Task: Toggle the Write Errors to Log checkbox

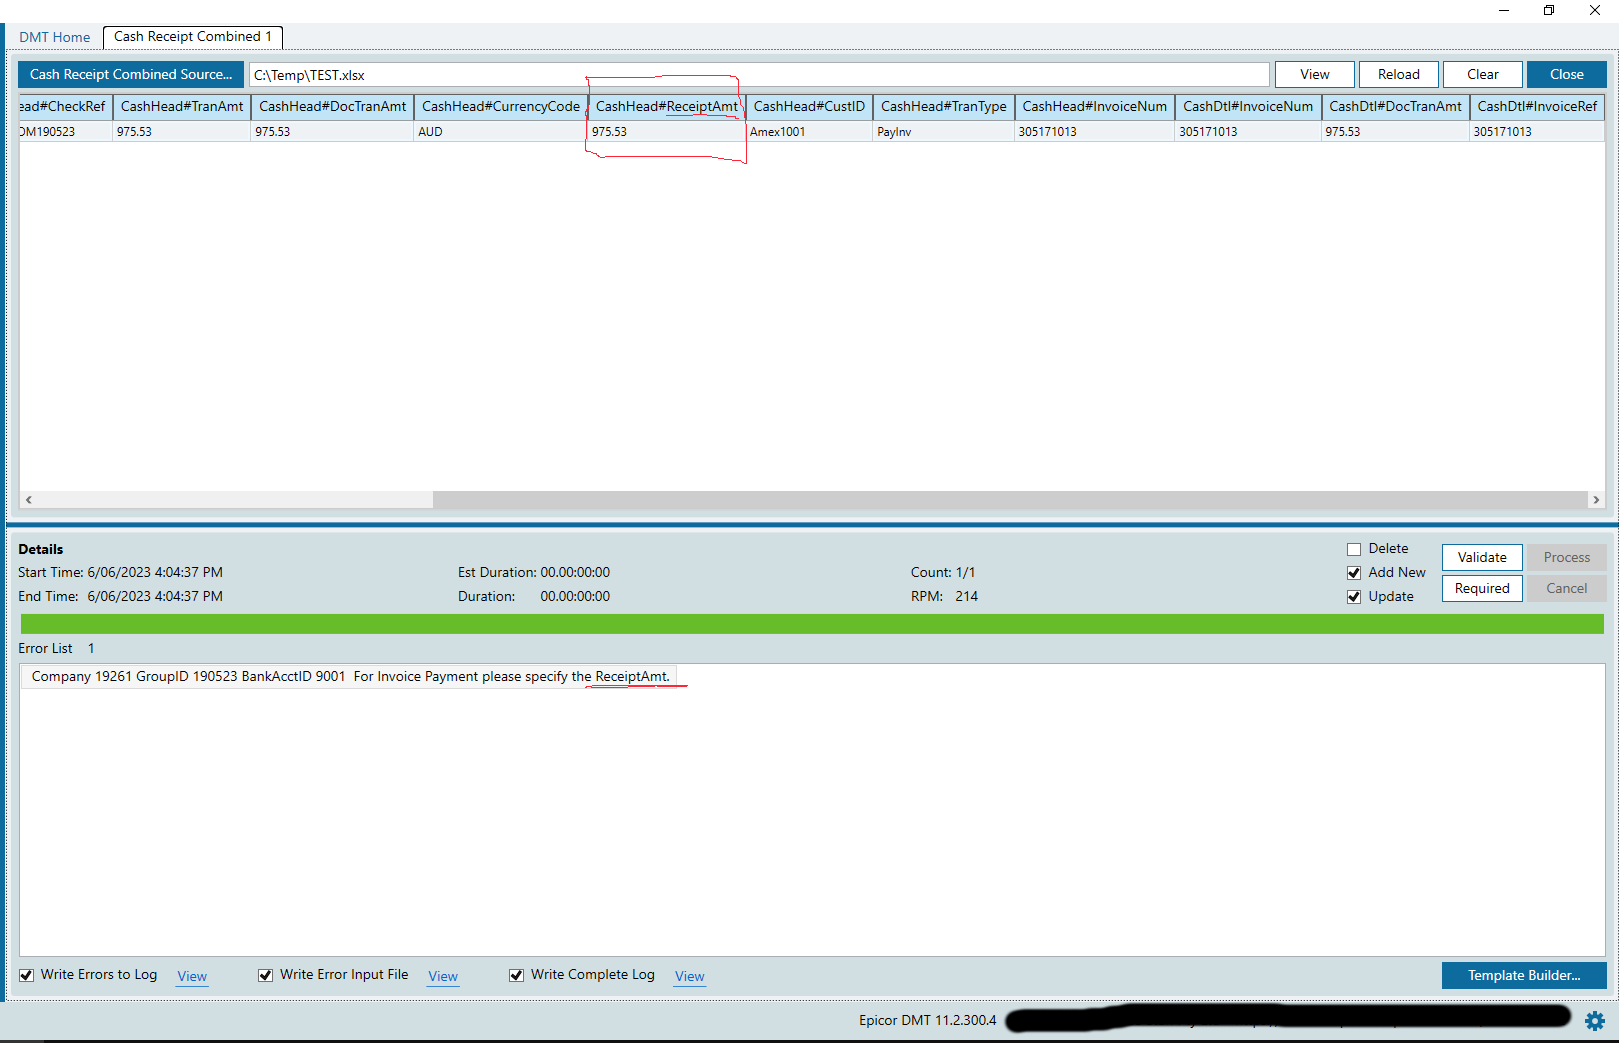Action: (x=27, y=975)
